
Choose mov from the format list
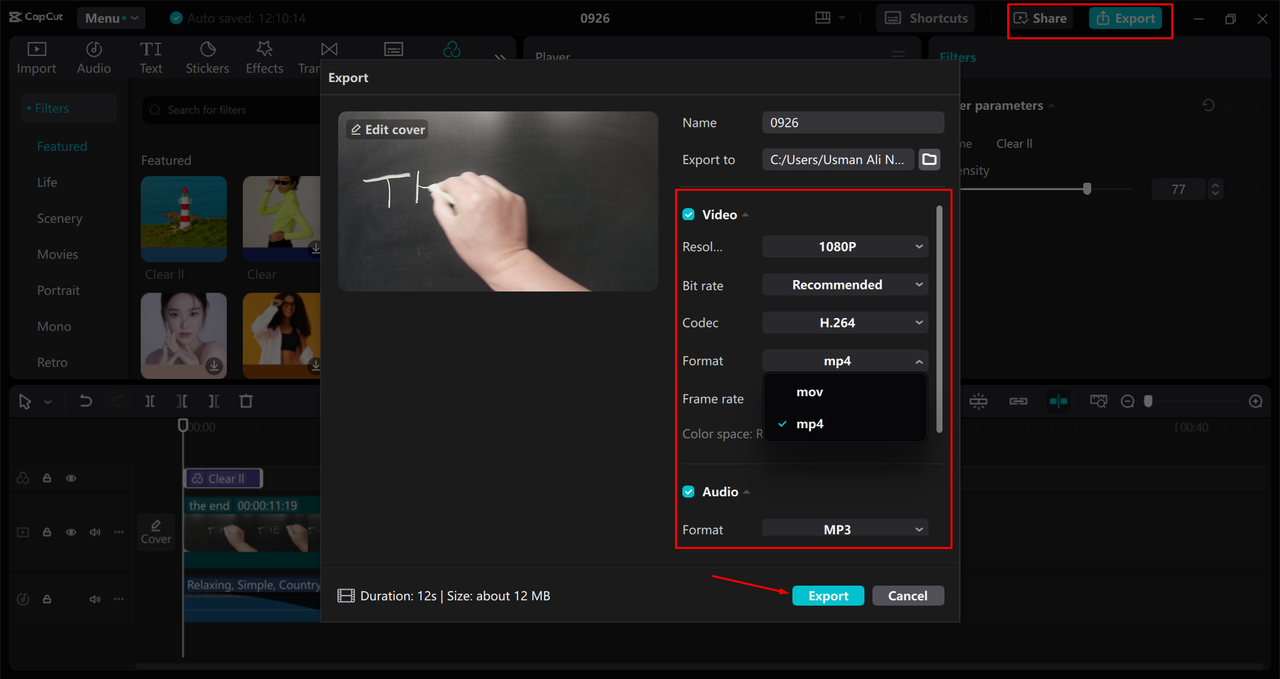click(x=845, y=392)
